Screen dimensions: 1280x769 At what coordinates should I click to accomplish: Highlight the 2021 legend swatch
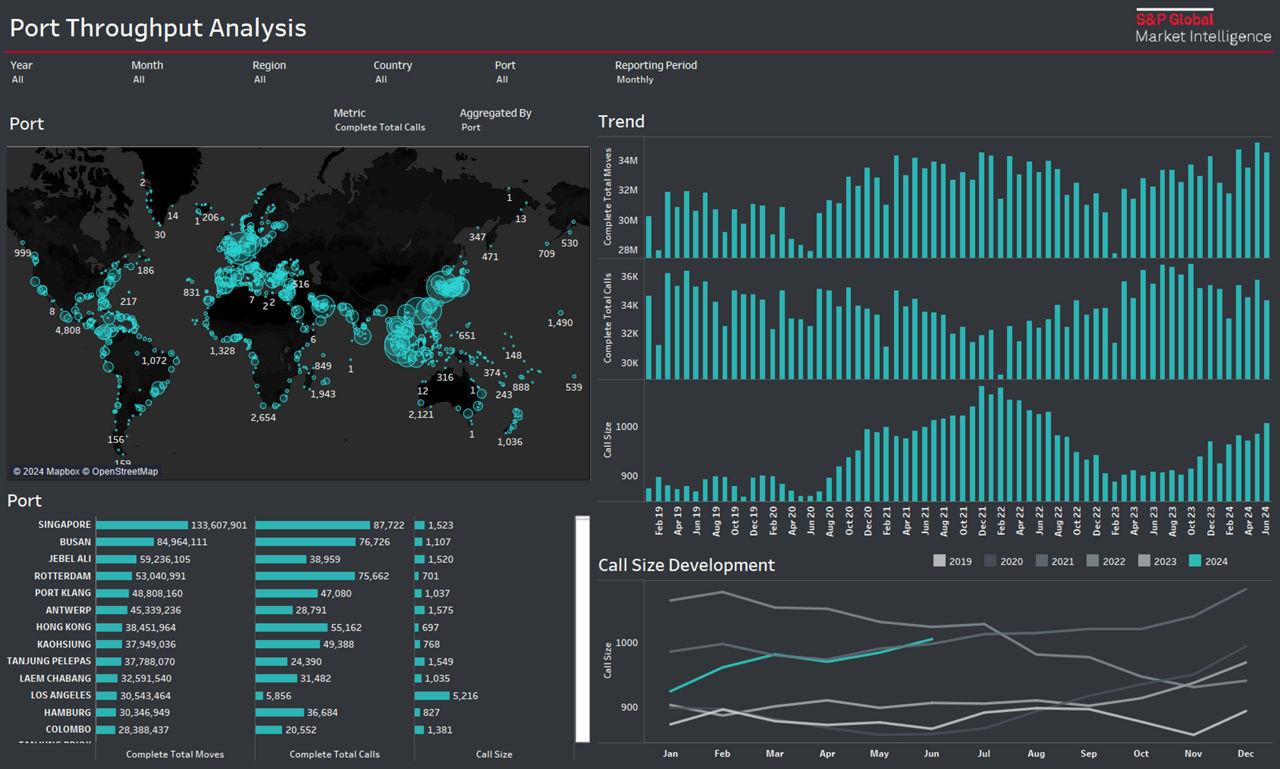point(1042,561)
